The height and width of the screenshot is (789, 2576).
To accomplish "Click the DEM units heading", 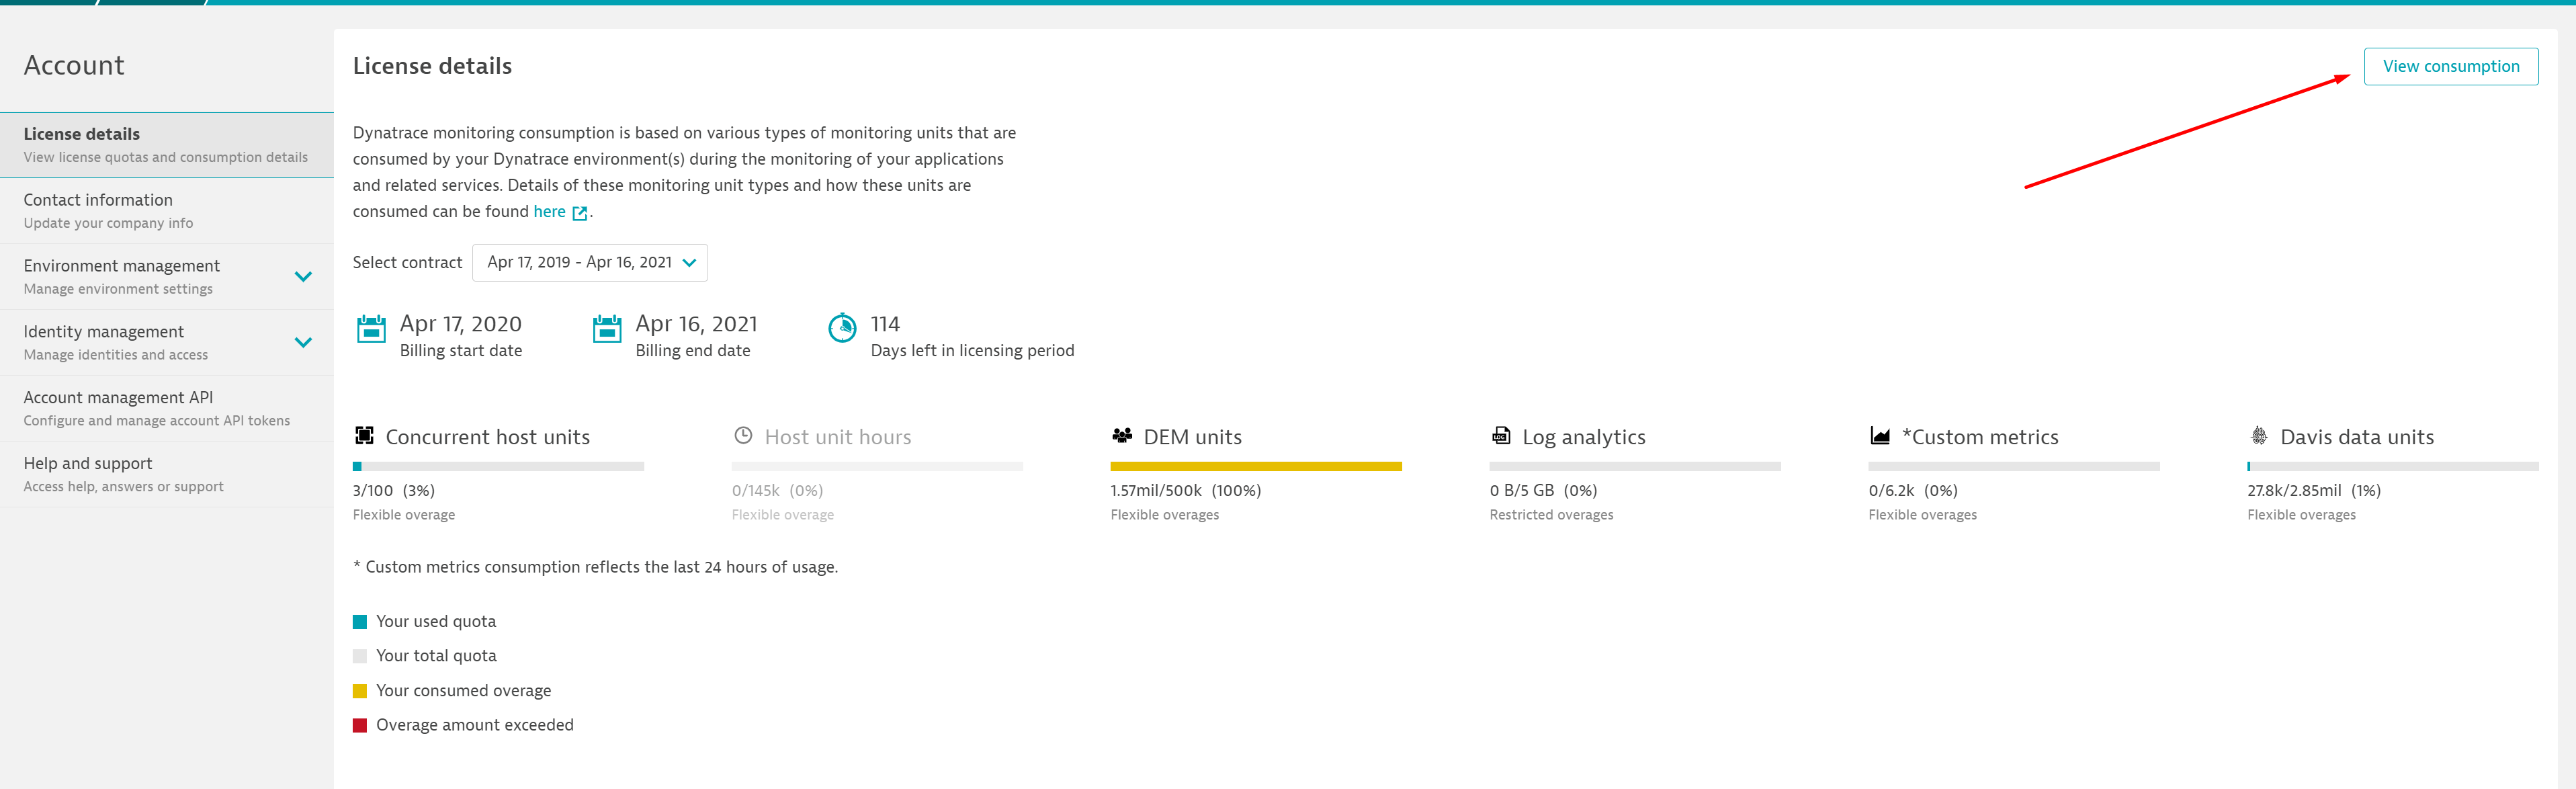I will tap(1192, 437).
